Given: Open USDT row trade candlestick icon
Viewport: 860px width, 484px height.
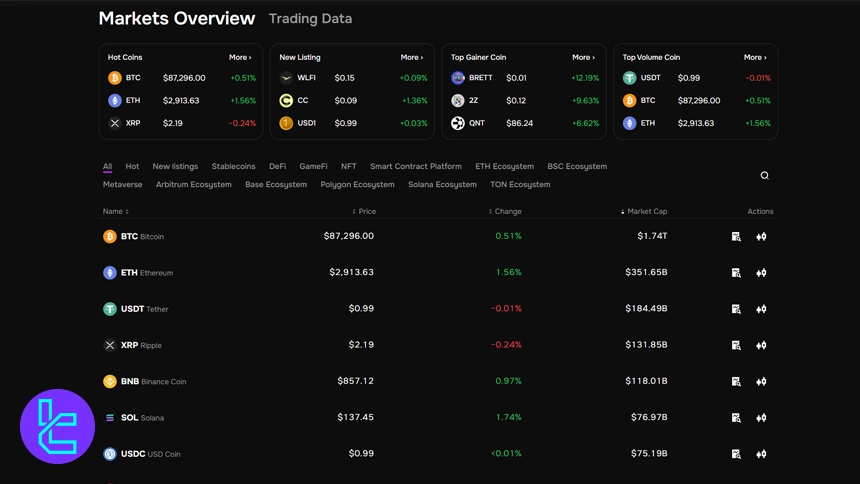Looking at the screenshot, I should tap(761, 309).
